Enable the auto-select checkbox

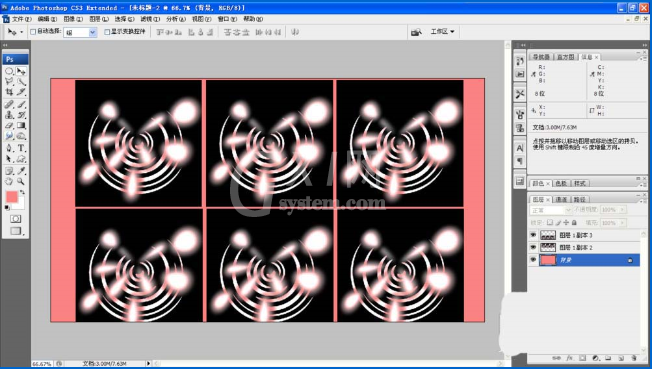[33, 32]
